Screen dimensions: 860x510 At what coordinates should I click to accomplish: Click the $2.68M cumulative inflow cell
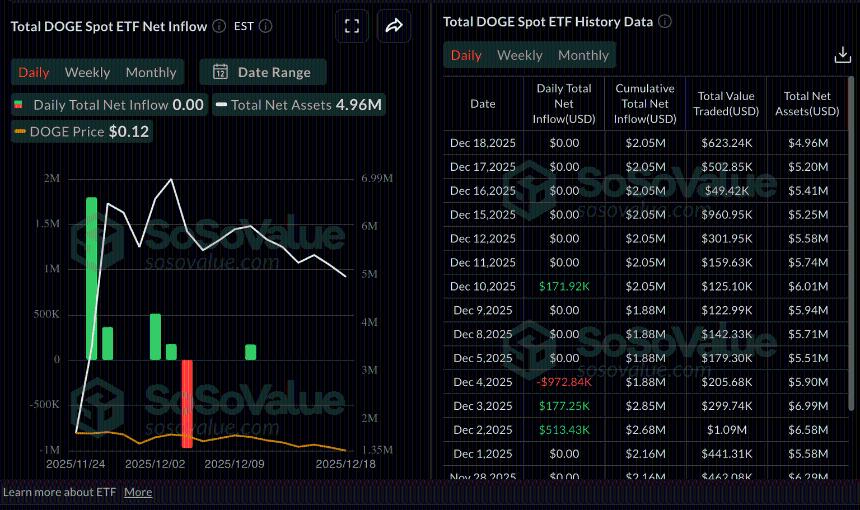(x=645, y=430)
